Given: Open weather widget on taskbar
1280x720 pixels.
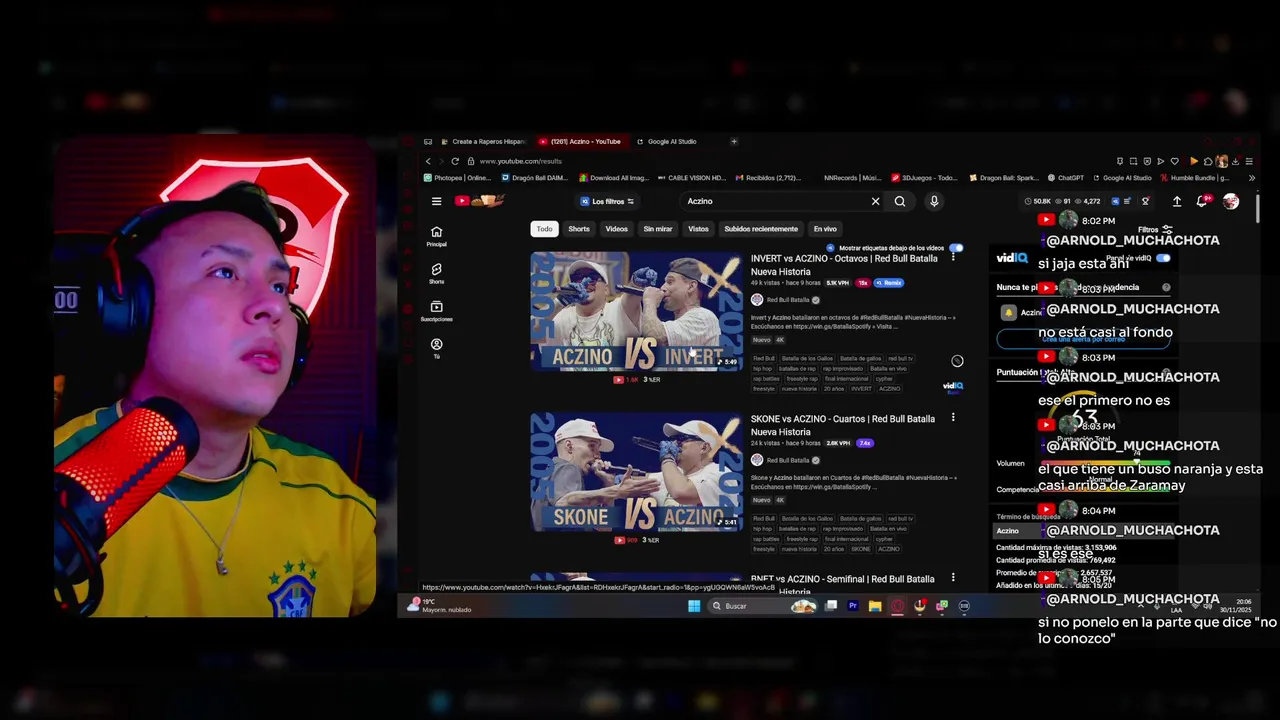Looking at the screenshot, I should click(x=440, y=606).
